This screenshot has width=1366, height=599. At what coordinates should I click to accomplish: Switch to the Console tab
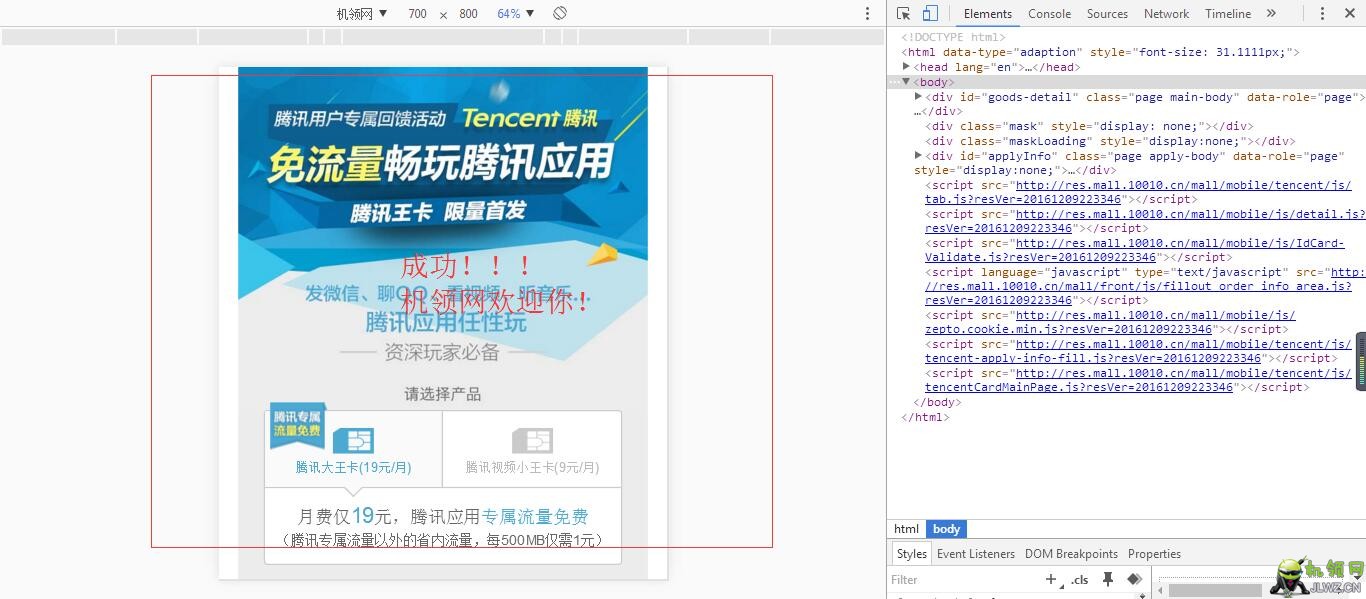click(1050, 14)
